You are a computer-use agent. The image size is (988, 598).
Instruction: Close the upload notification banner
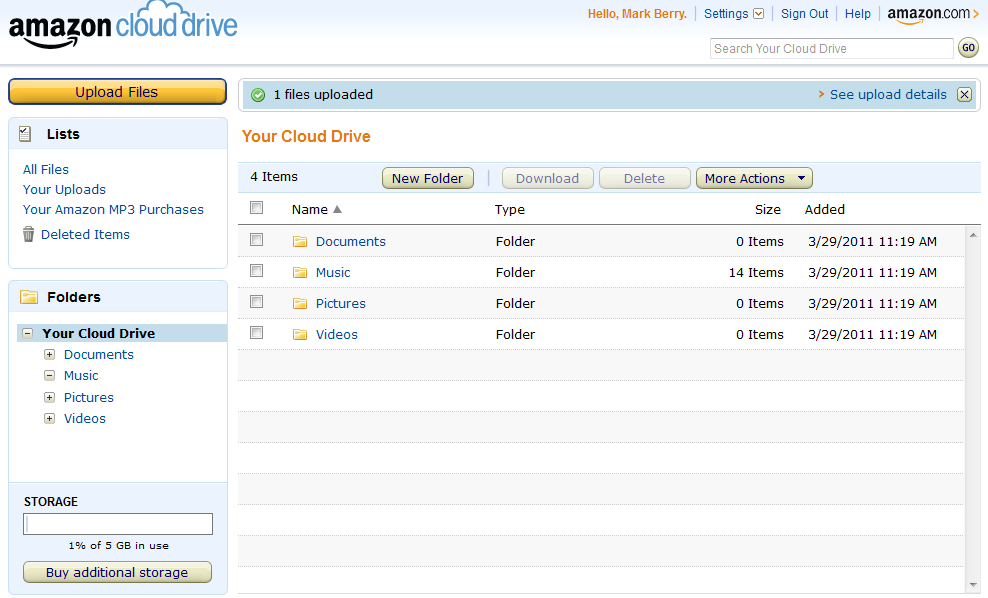964,95
